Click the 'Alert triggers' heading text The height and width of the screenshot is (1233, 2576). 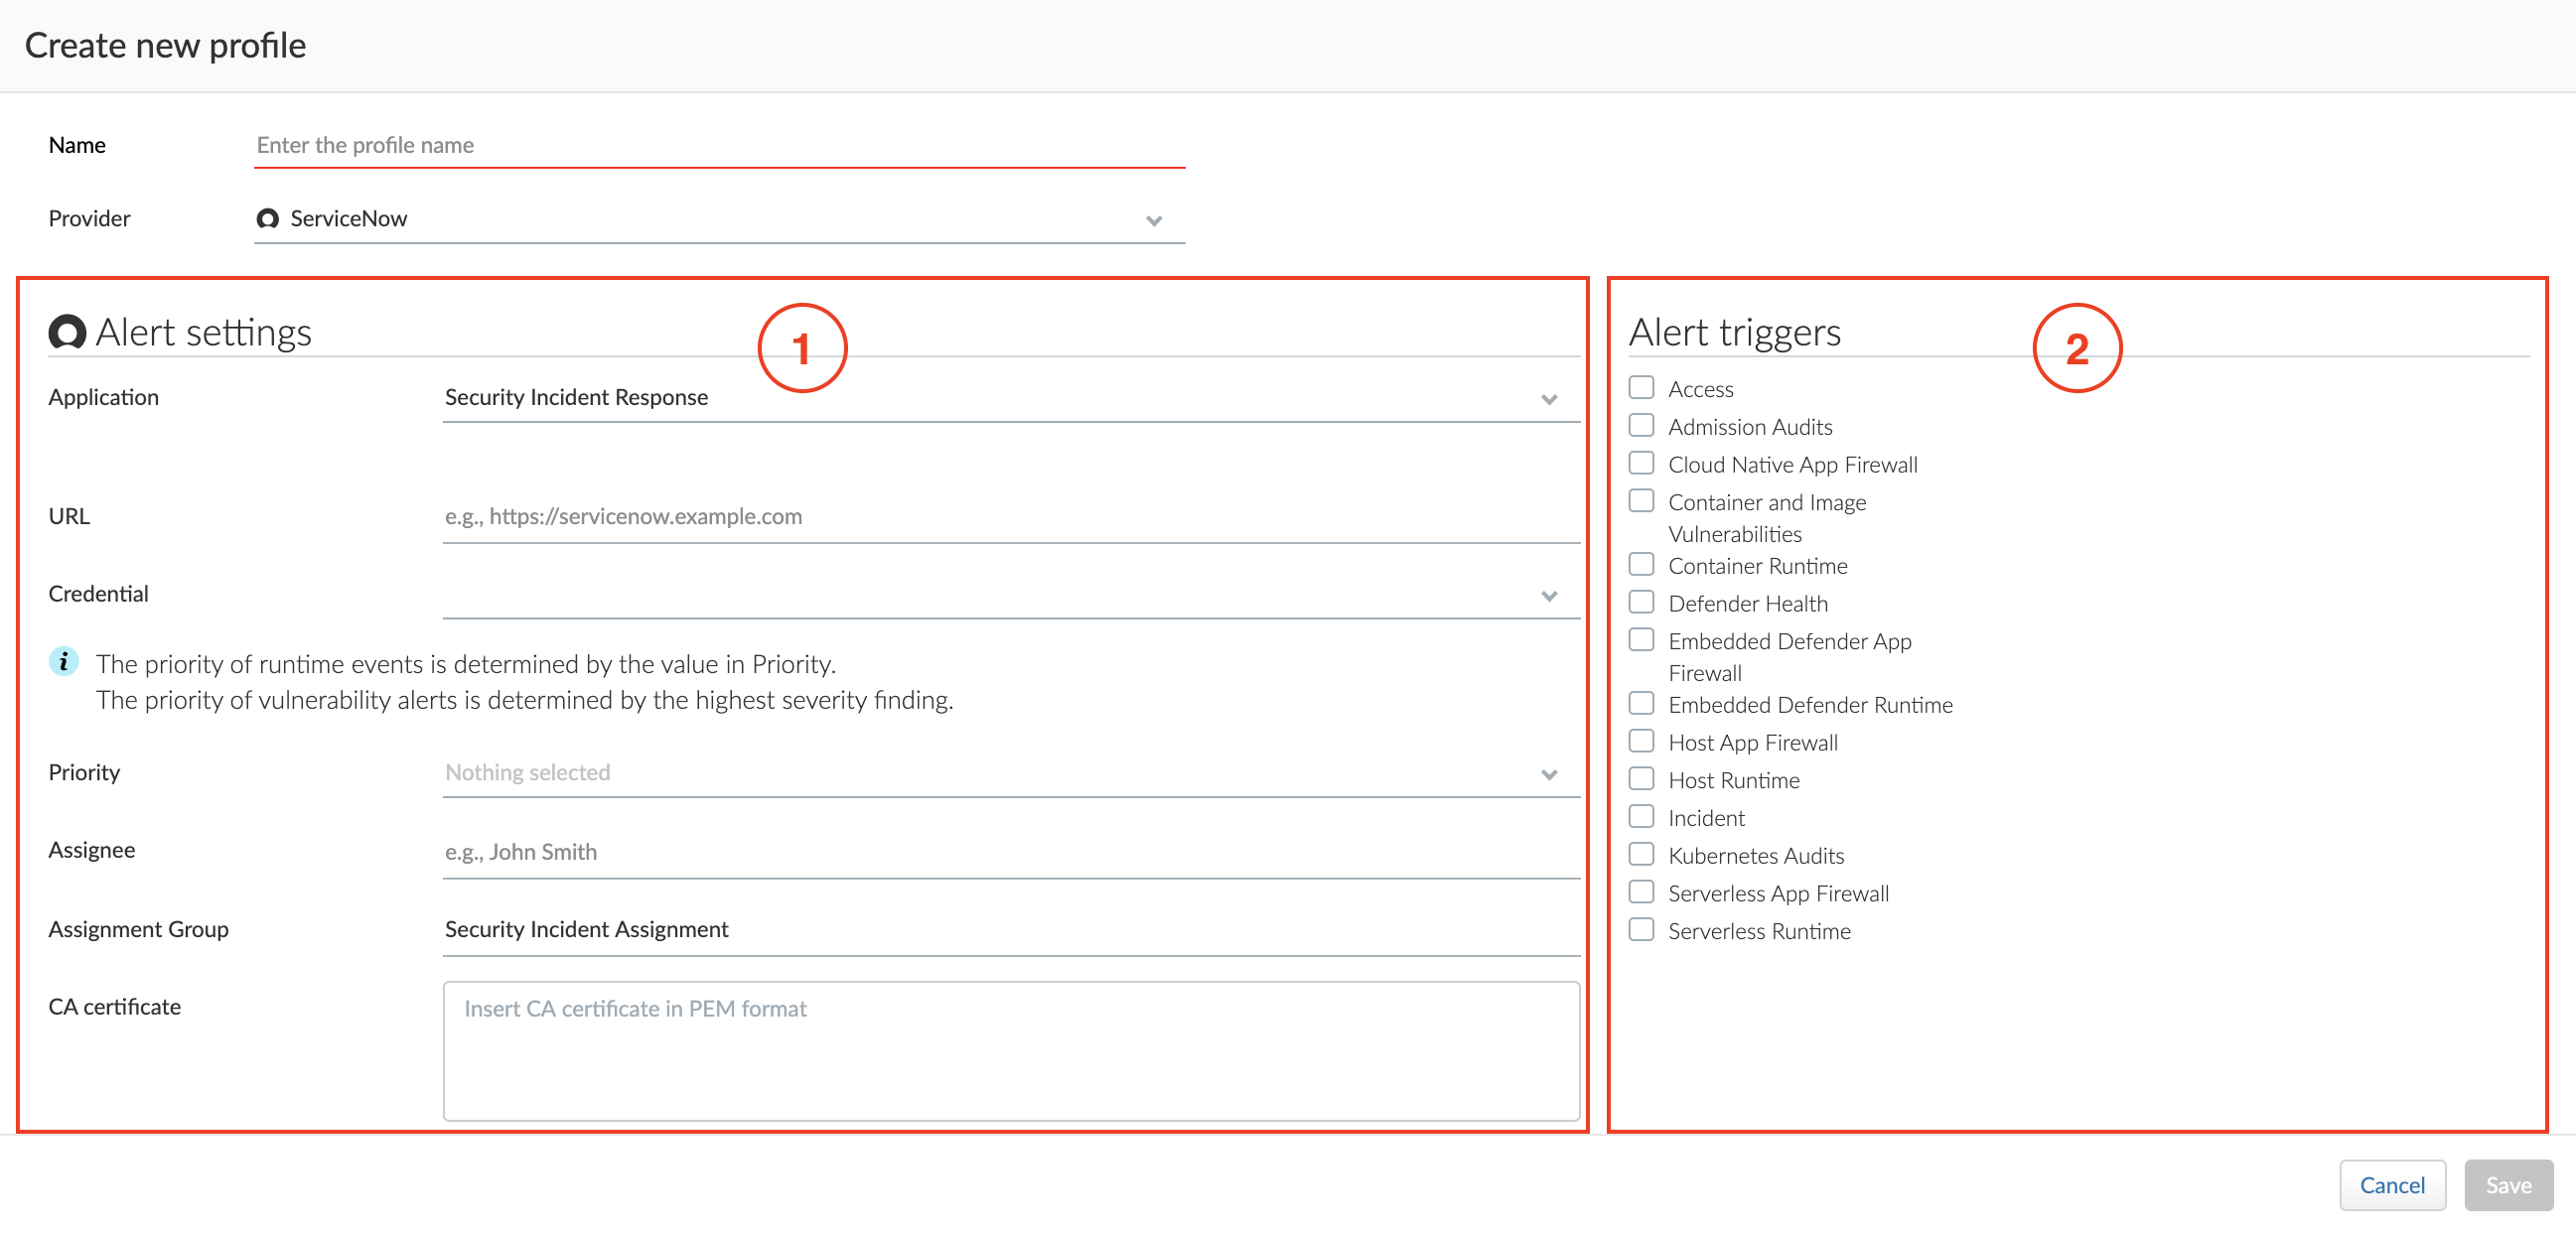pyautogui.click(x=1734, y=332)
